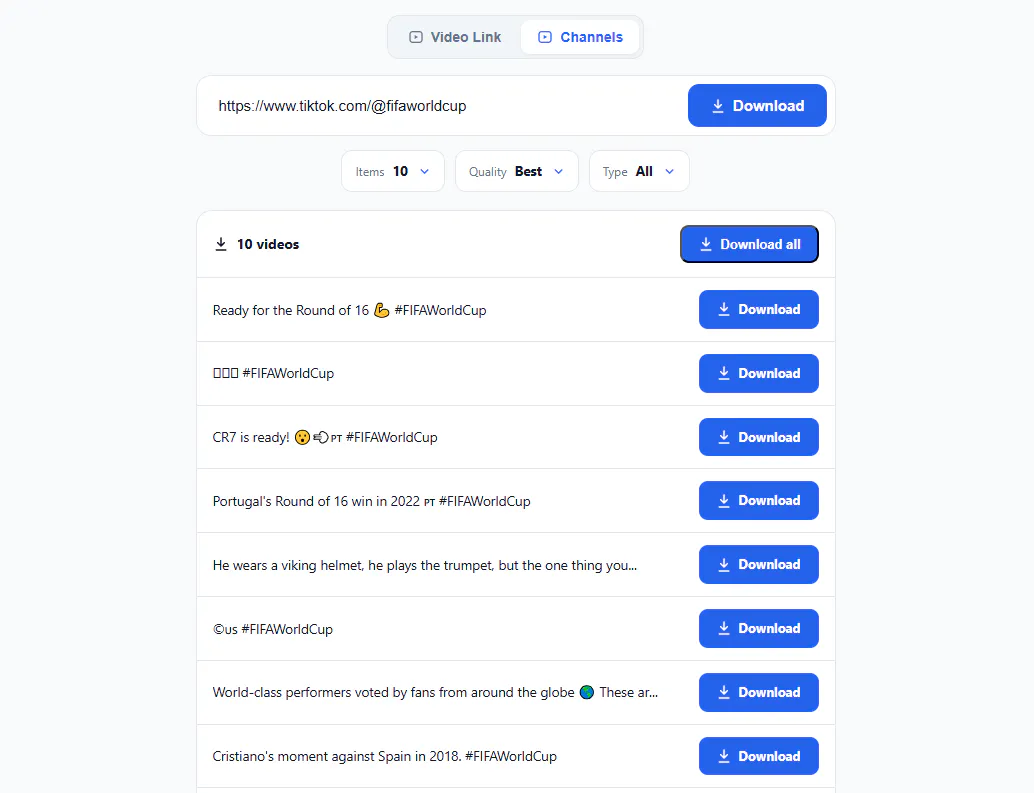Download the video titled only #FIFAWorldCup with squares

(758, 373)
